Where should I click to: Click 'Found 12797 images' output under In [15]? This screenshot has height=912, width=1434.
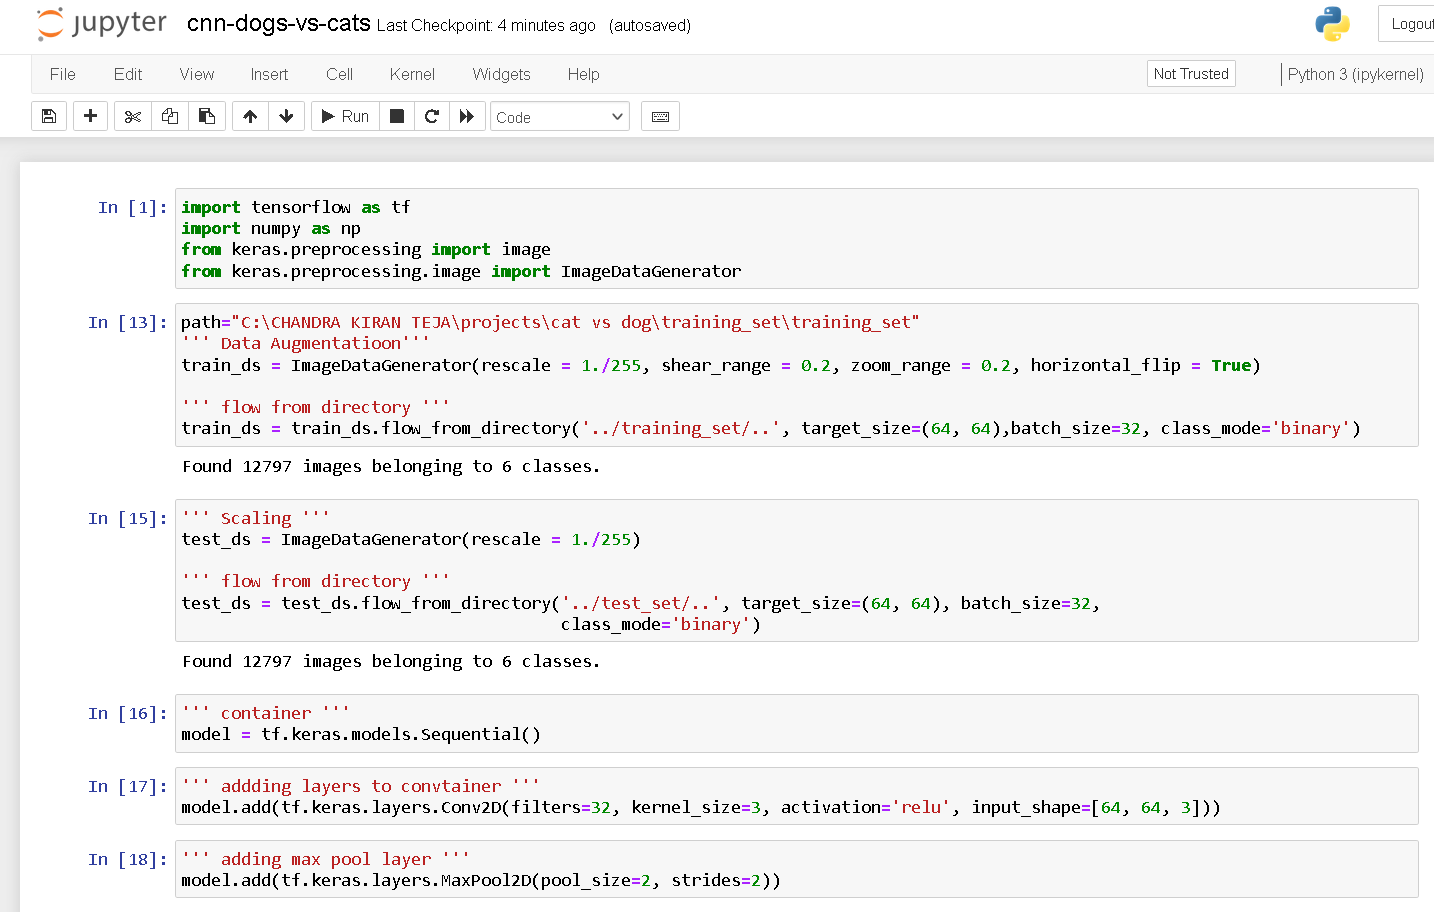point(391,661)
